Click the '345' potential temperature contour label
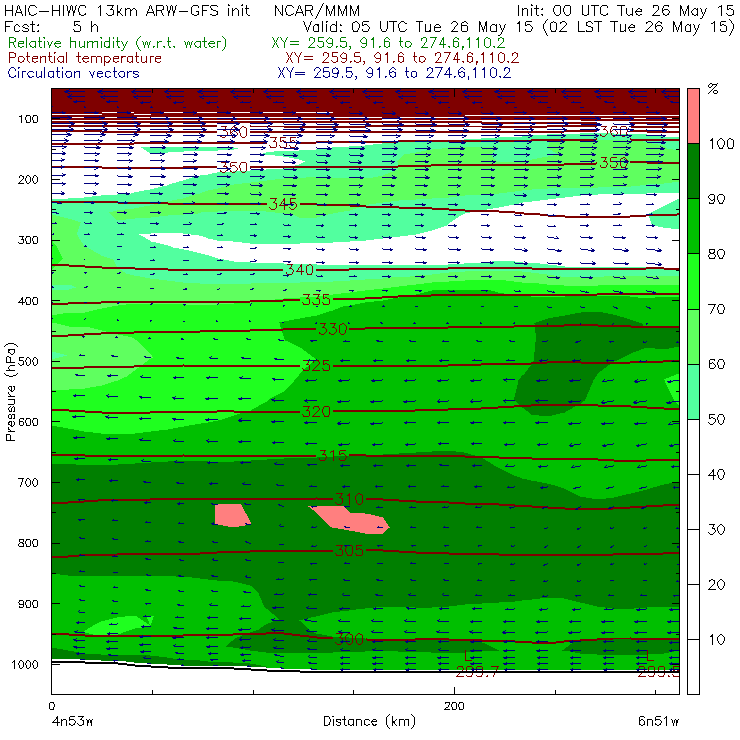740x740 pixels. [x=283, y=204]
